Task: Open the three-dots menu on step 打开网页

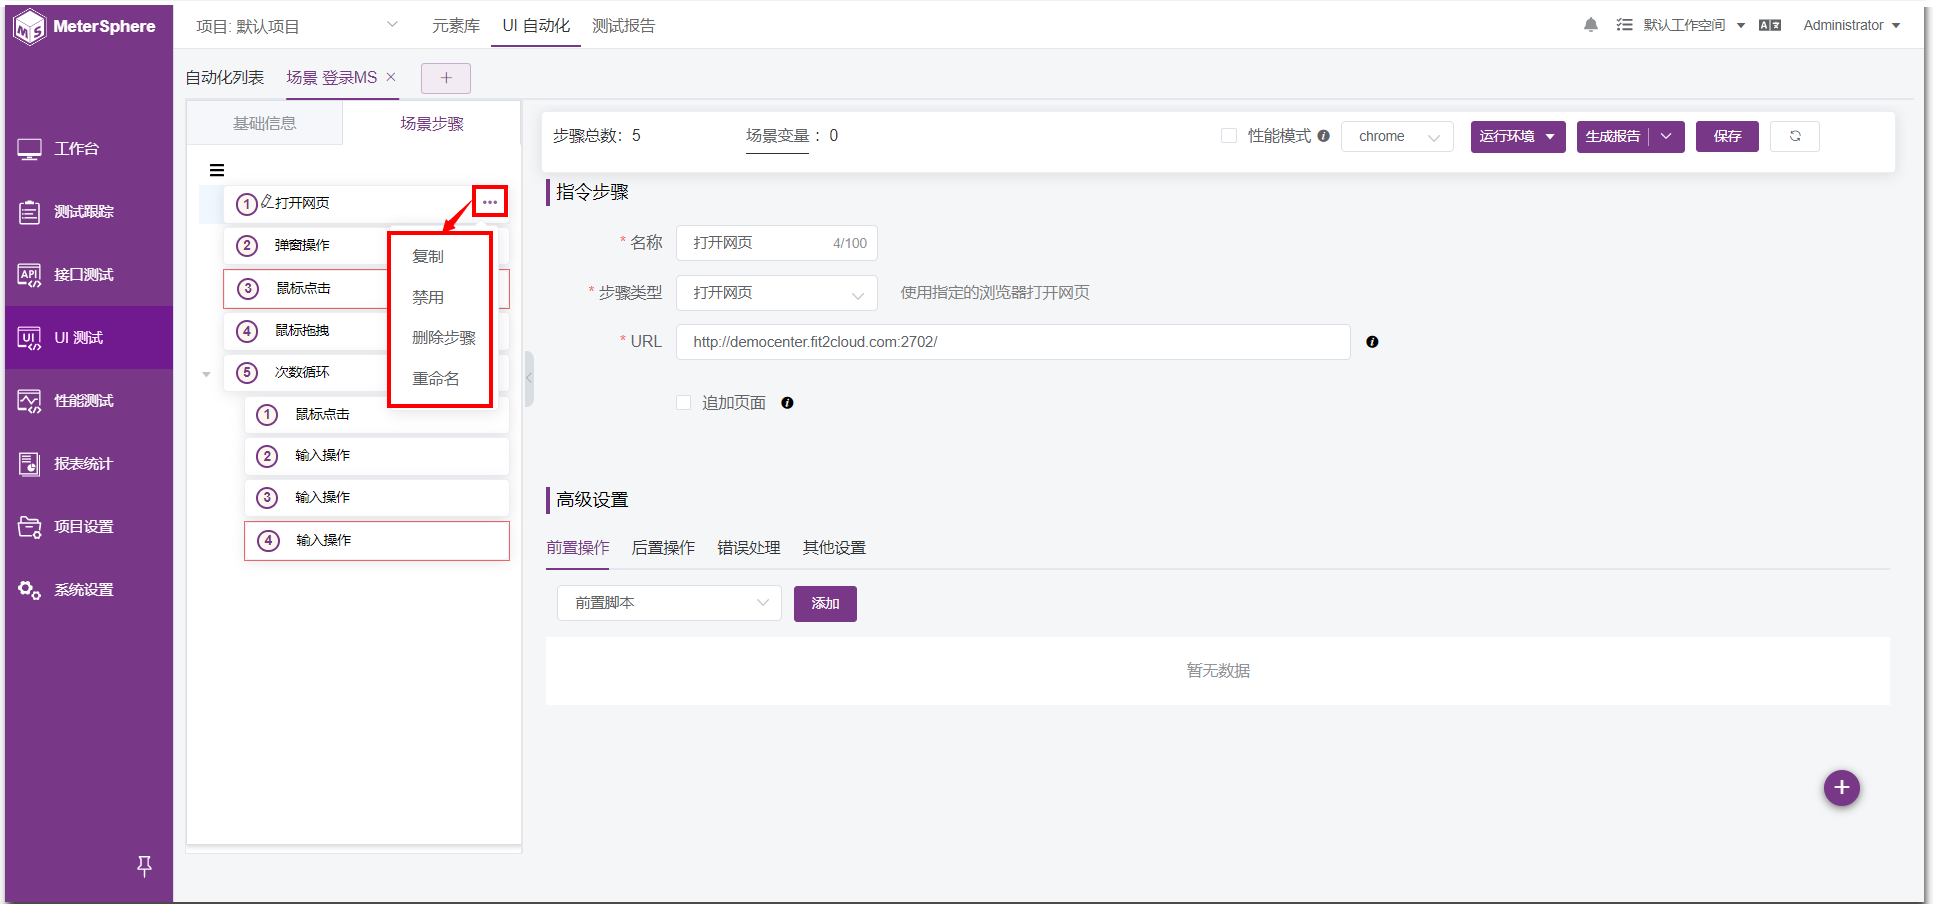Action: (489, 202)
